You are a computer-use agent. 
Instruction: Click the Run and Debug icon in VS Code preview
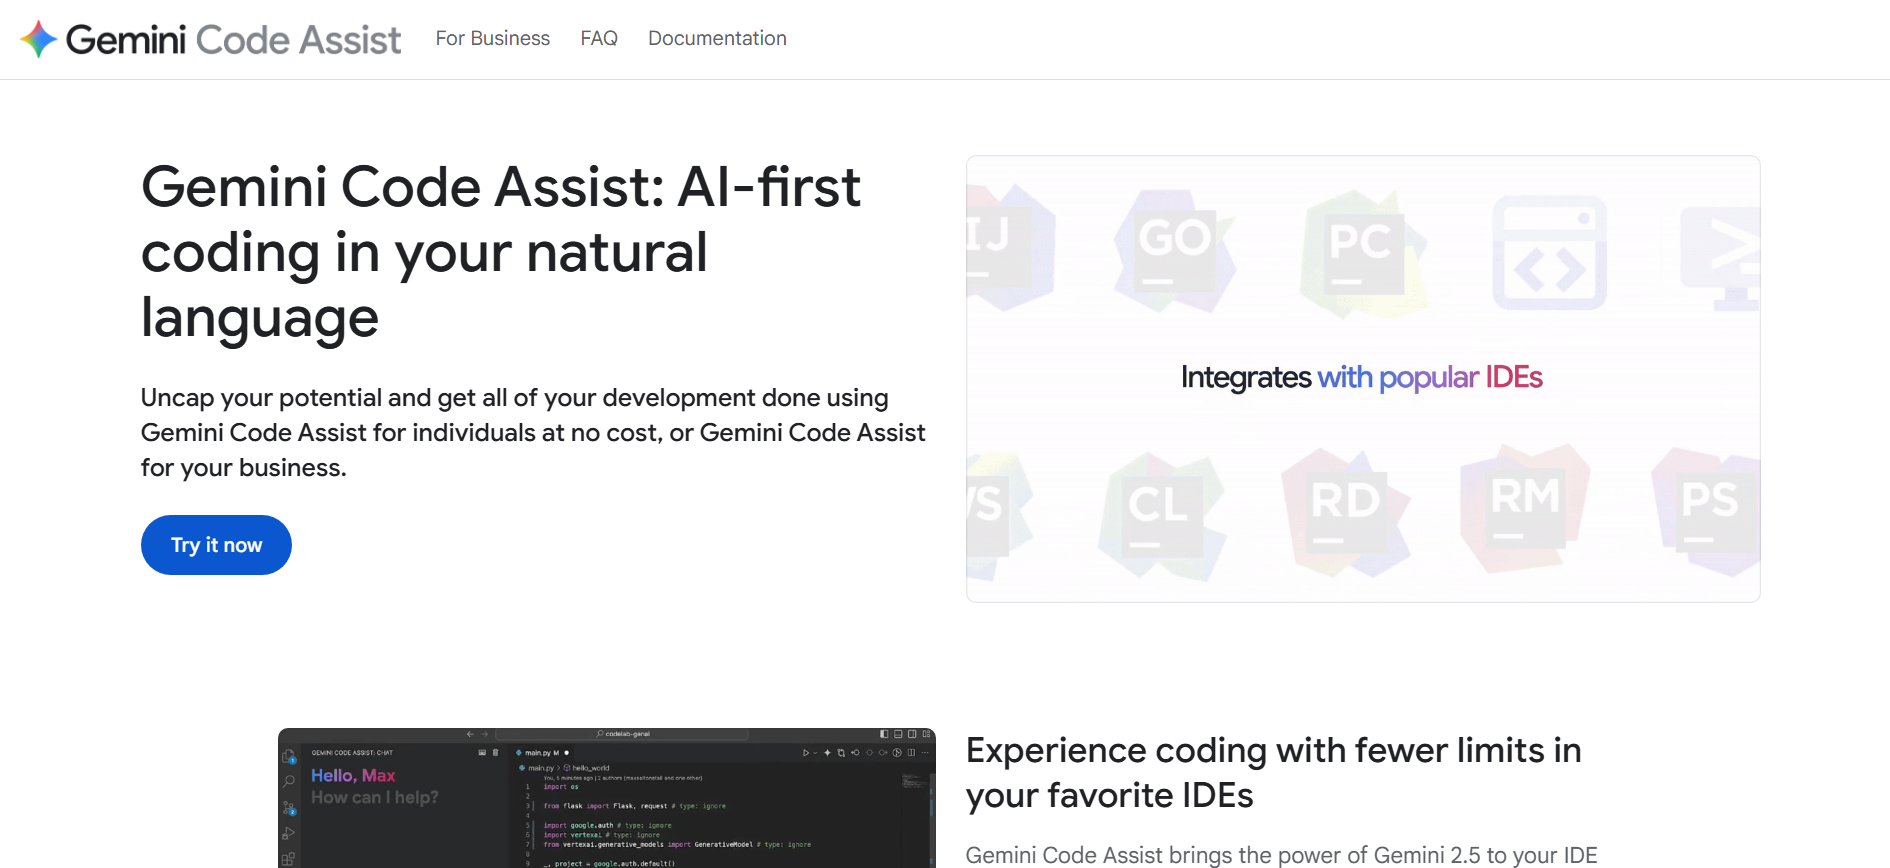tap(288, 833)
